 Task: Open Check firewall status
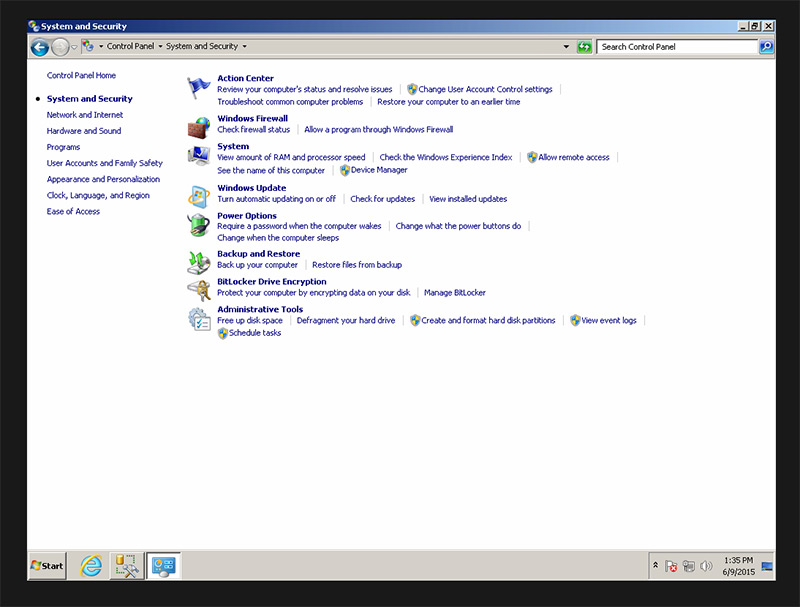pos(254,130)
